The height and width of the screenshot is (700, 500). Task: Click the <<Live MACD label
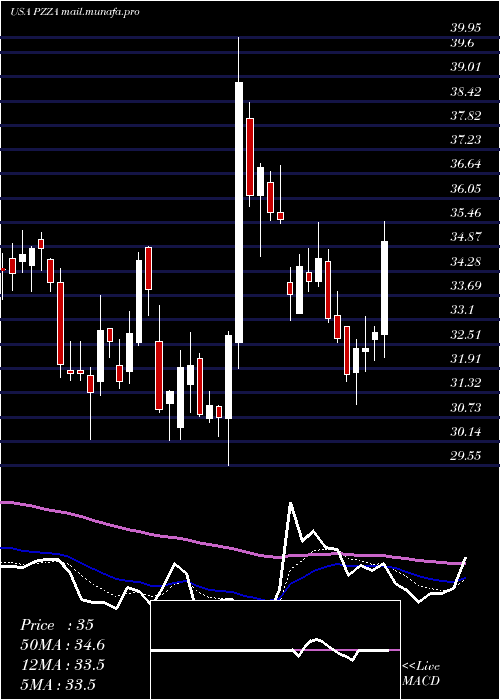421,673
